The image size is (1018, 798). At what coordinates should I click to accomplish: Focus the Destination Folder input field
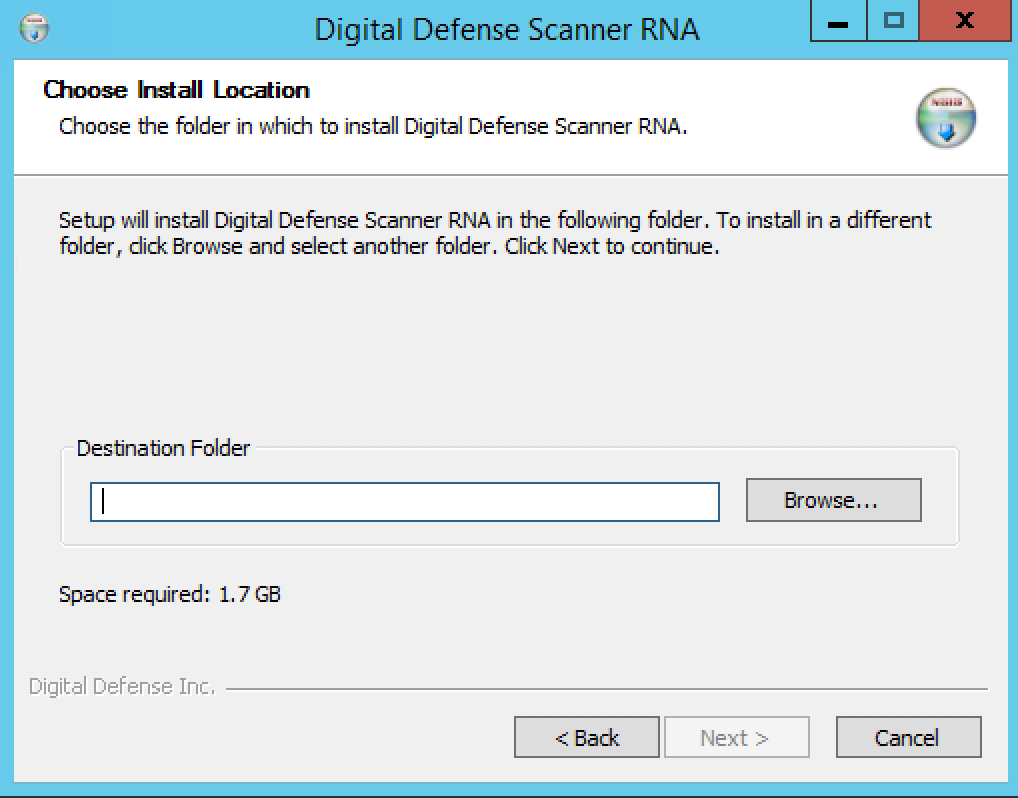[x=404, y=501]
